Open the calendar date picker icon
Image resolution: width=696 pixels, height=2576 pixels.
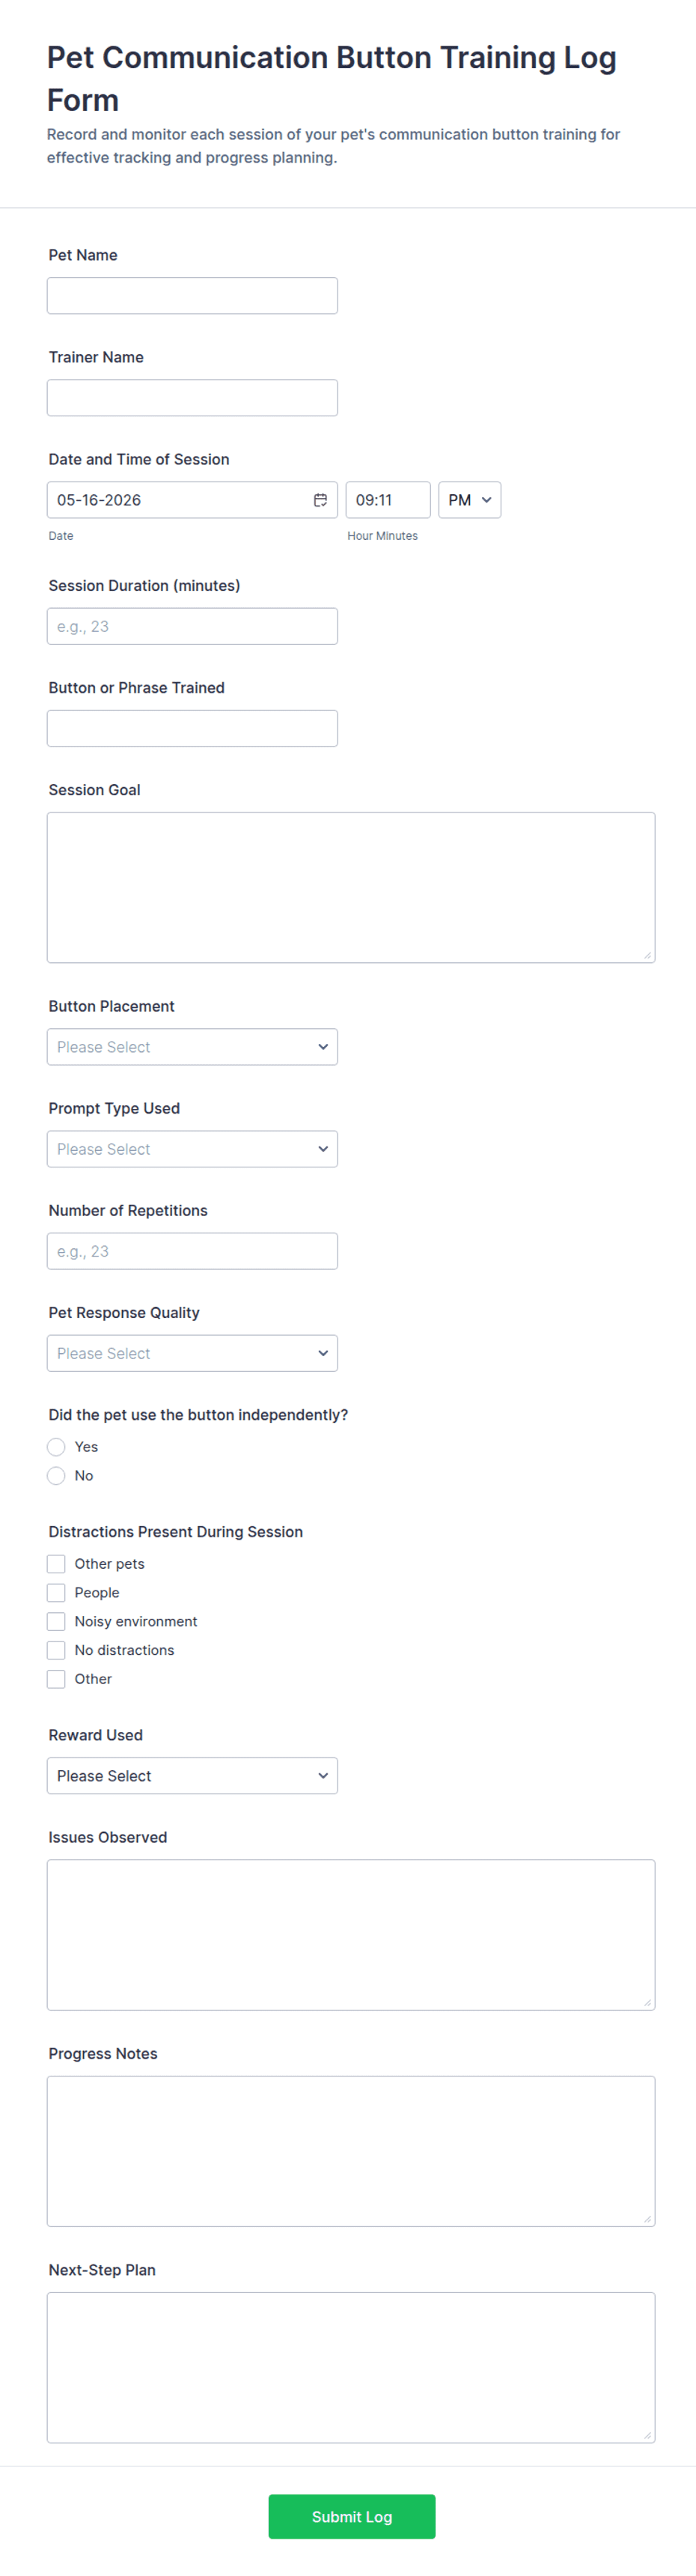point(320,500)
